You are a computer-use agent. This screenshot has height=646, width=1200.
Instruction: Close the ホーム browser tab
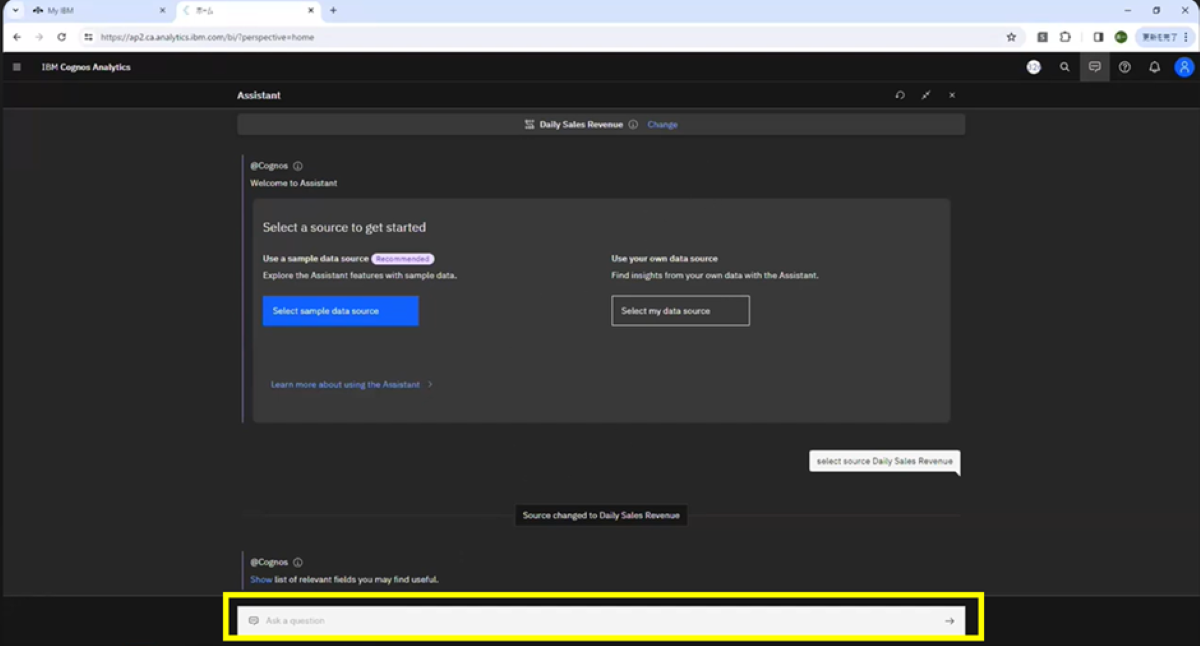pos(313,10)
